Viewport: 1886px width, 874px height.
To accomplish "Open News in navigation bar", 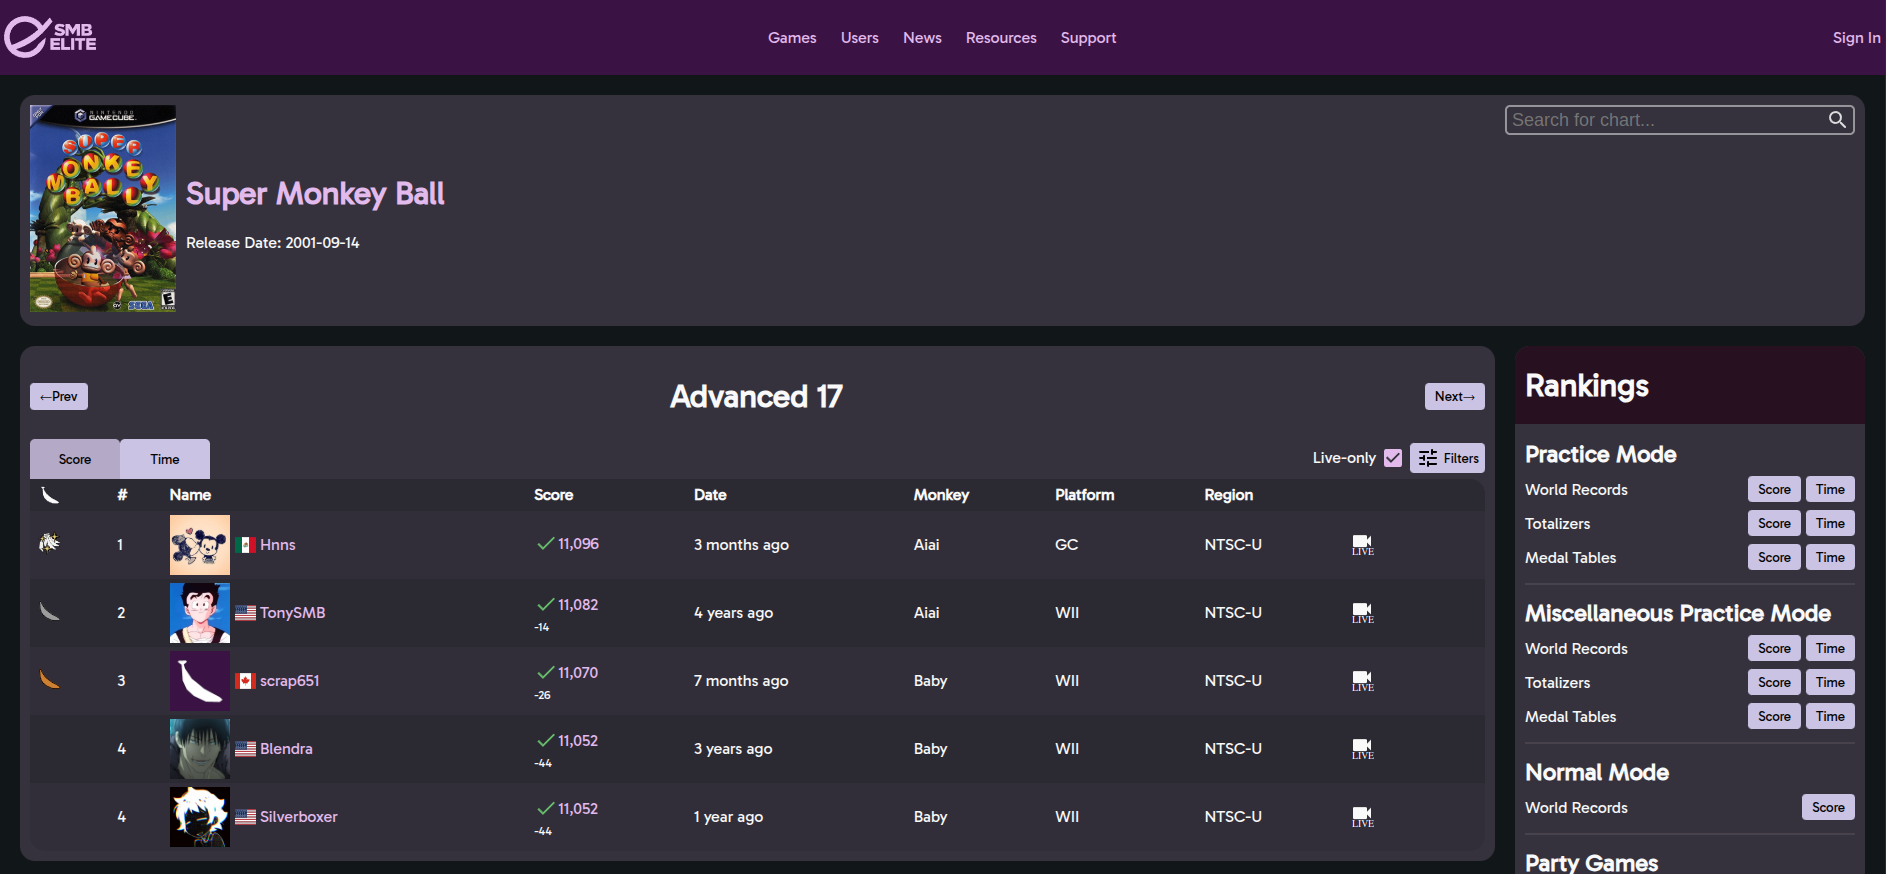I will coord(922,38).
